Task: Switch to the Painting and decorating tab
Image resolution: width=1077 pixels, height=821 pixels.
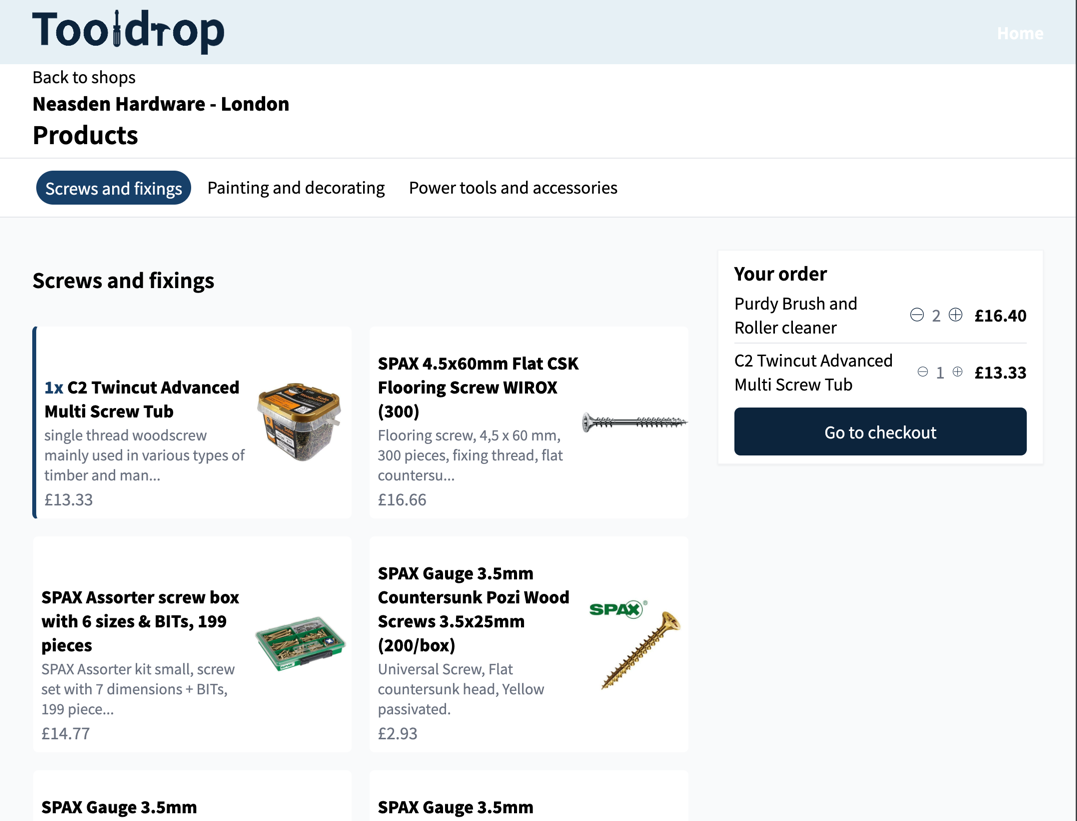Action: (296, 187)
